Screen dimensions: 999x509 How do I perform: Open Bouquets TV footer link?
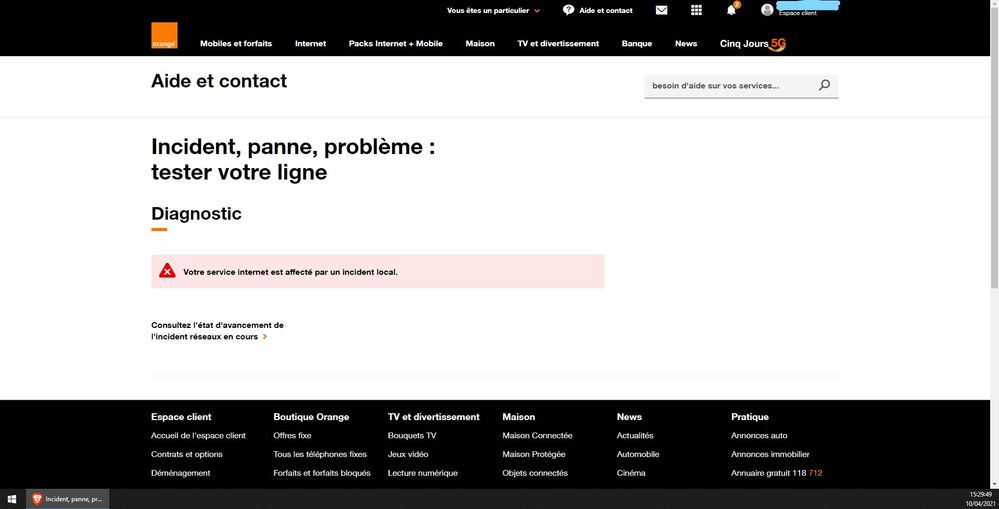(412, 436)
